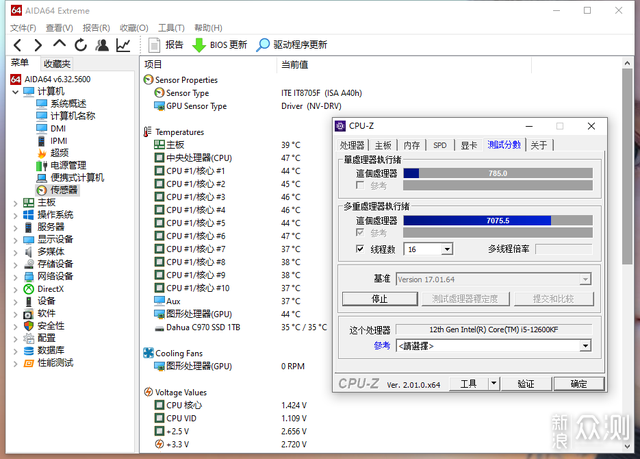The image size is (640, 459).
Task: Switch to CPU-Z 内存 tab
Action: click(411, 145)
